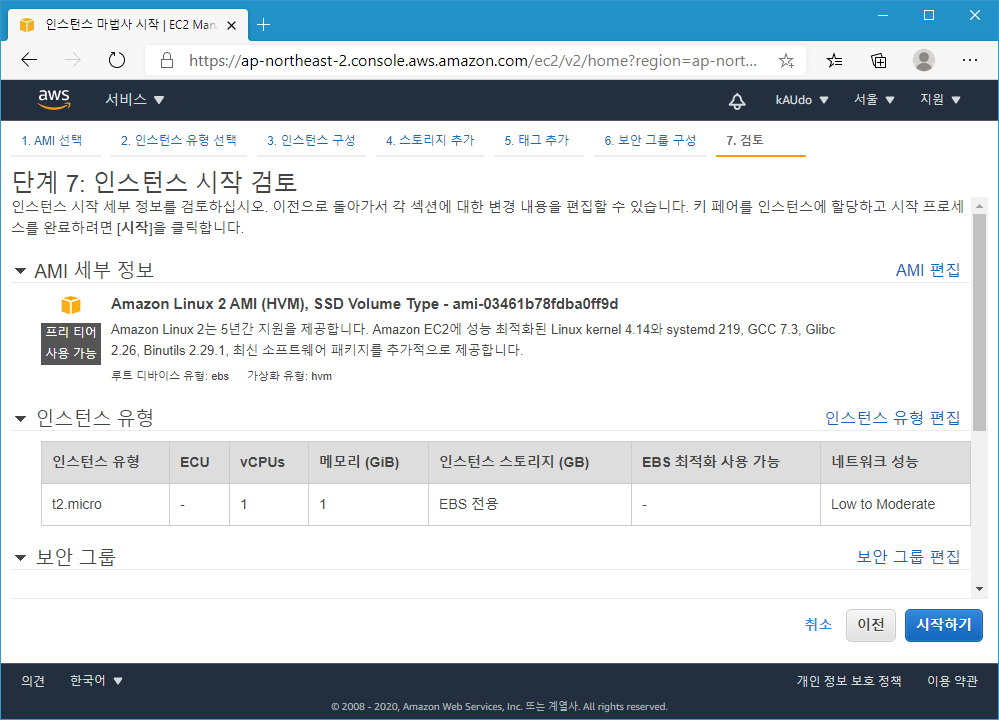Viewport: 999px width, 720px height.
Task: Click the lock icon in address bar
Action: click(166, 60)
